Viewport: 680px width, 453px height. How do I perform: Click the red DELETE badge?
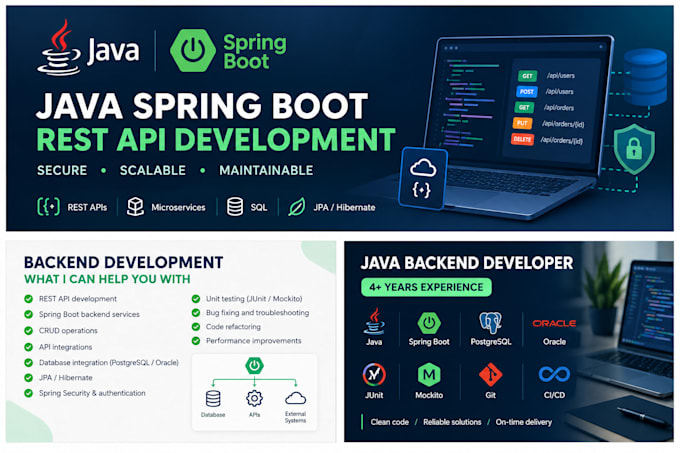pos(522,139)
